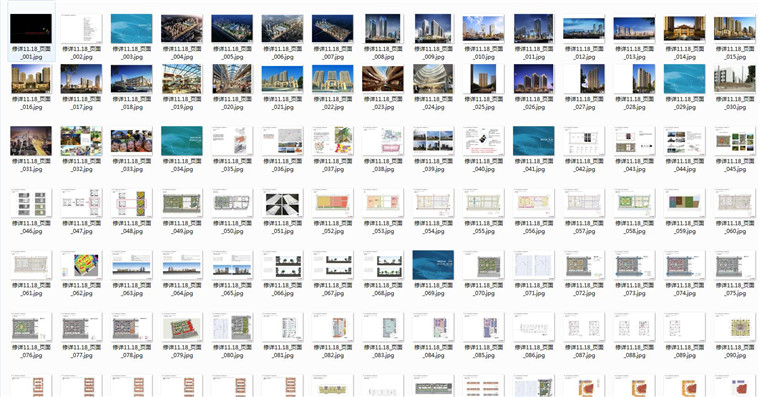Click the blue divider page thumbnail _029.jpg
Screen dimensions: 760x397
pyautogui.click(x=684, y=79)
